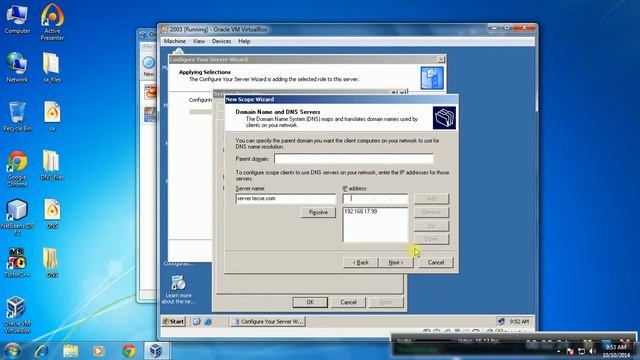Open the DNS ActivePresenter file icon
The width and height of the screenshot is (640, 360).
point(52,214)
